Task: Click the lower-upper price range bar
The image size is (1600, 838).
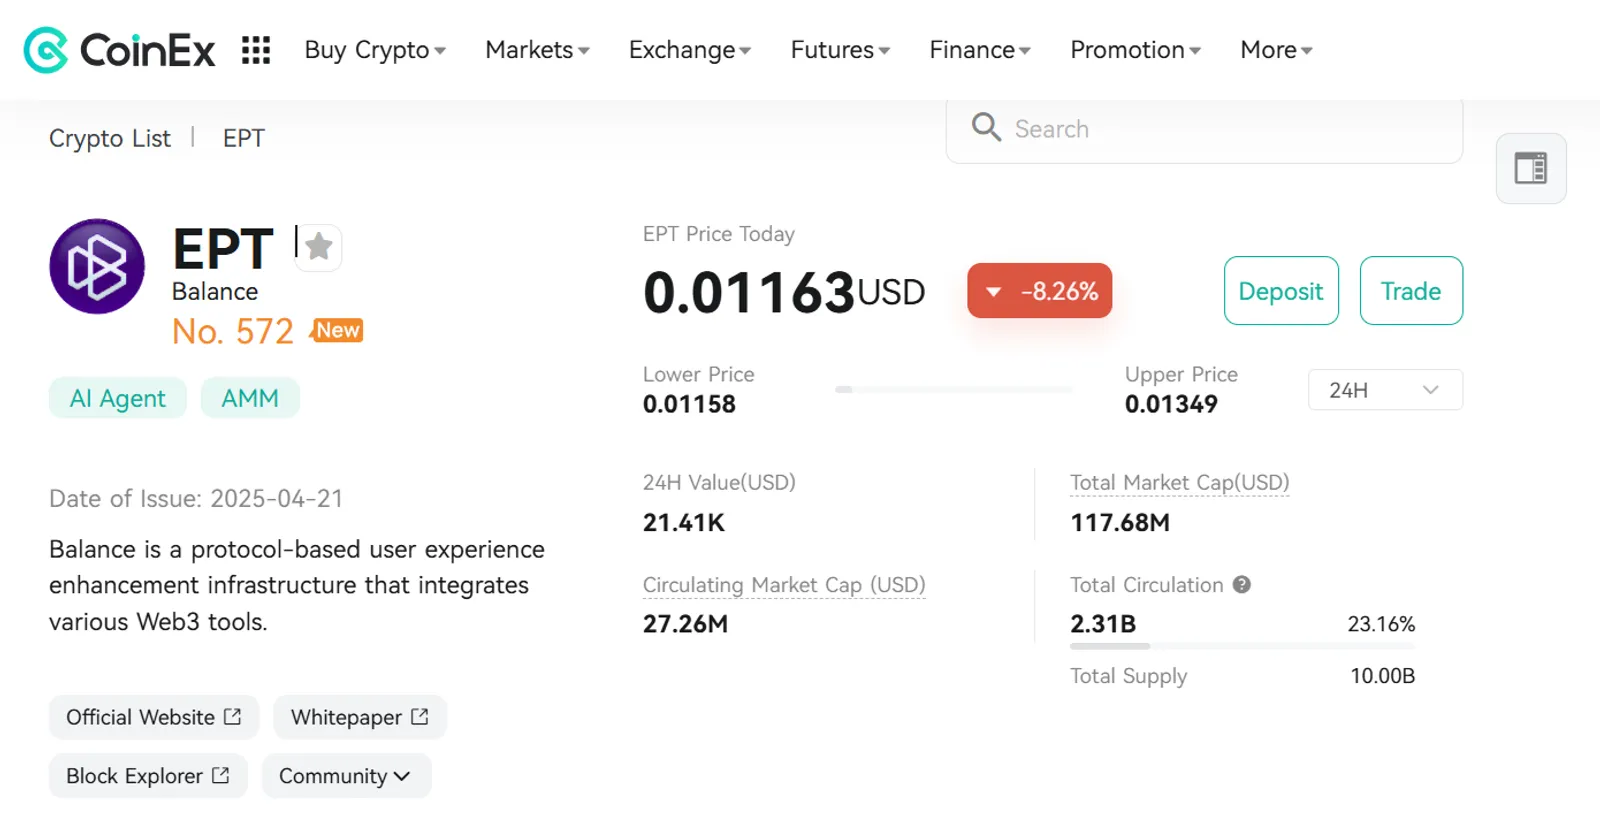Action: [954, 389]
